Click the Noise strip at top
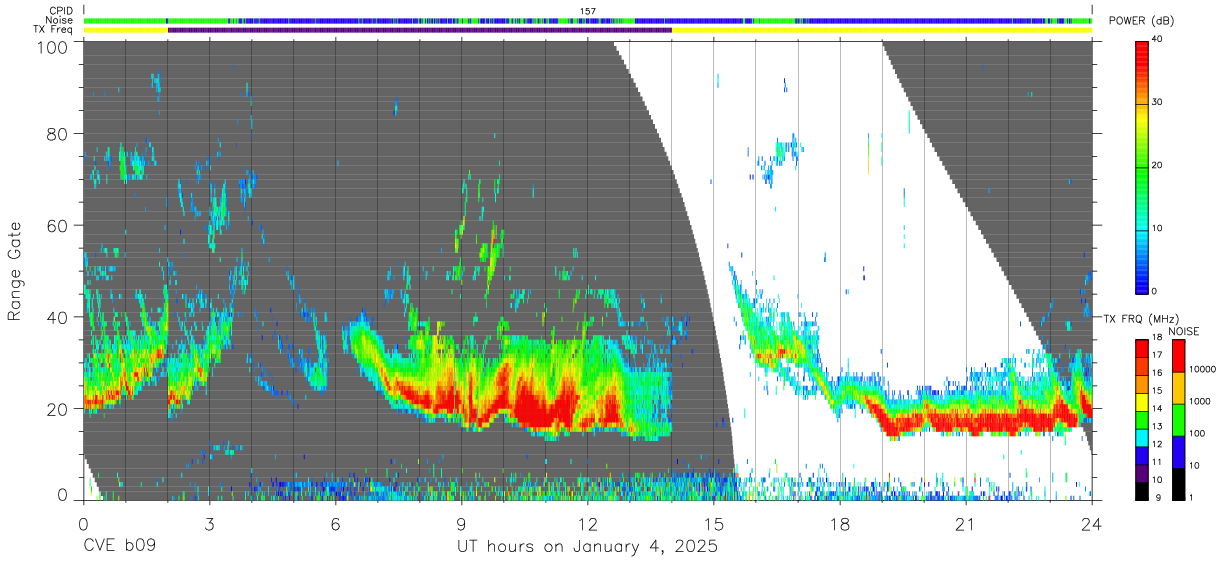Viewport: 1228px width, 567px height. (x=588, y=20)
